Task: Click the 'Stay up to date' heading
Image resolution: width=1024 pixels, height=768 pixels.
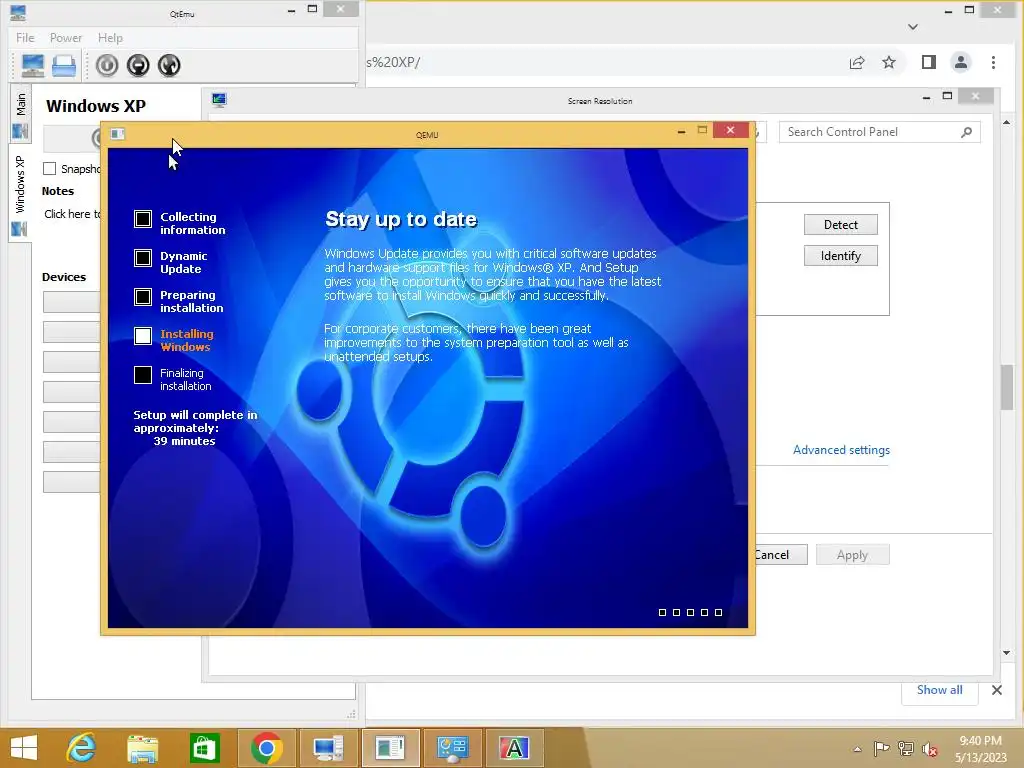Action: pyautogui.click(x=401, y=219)
